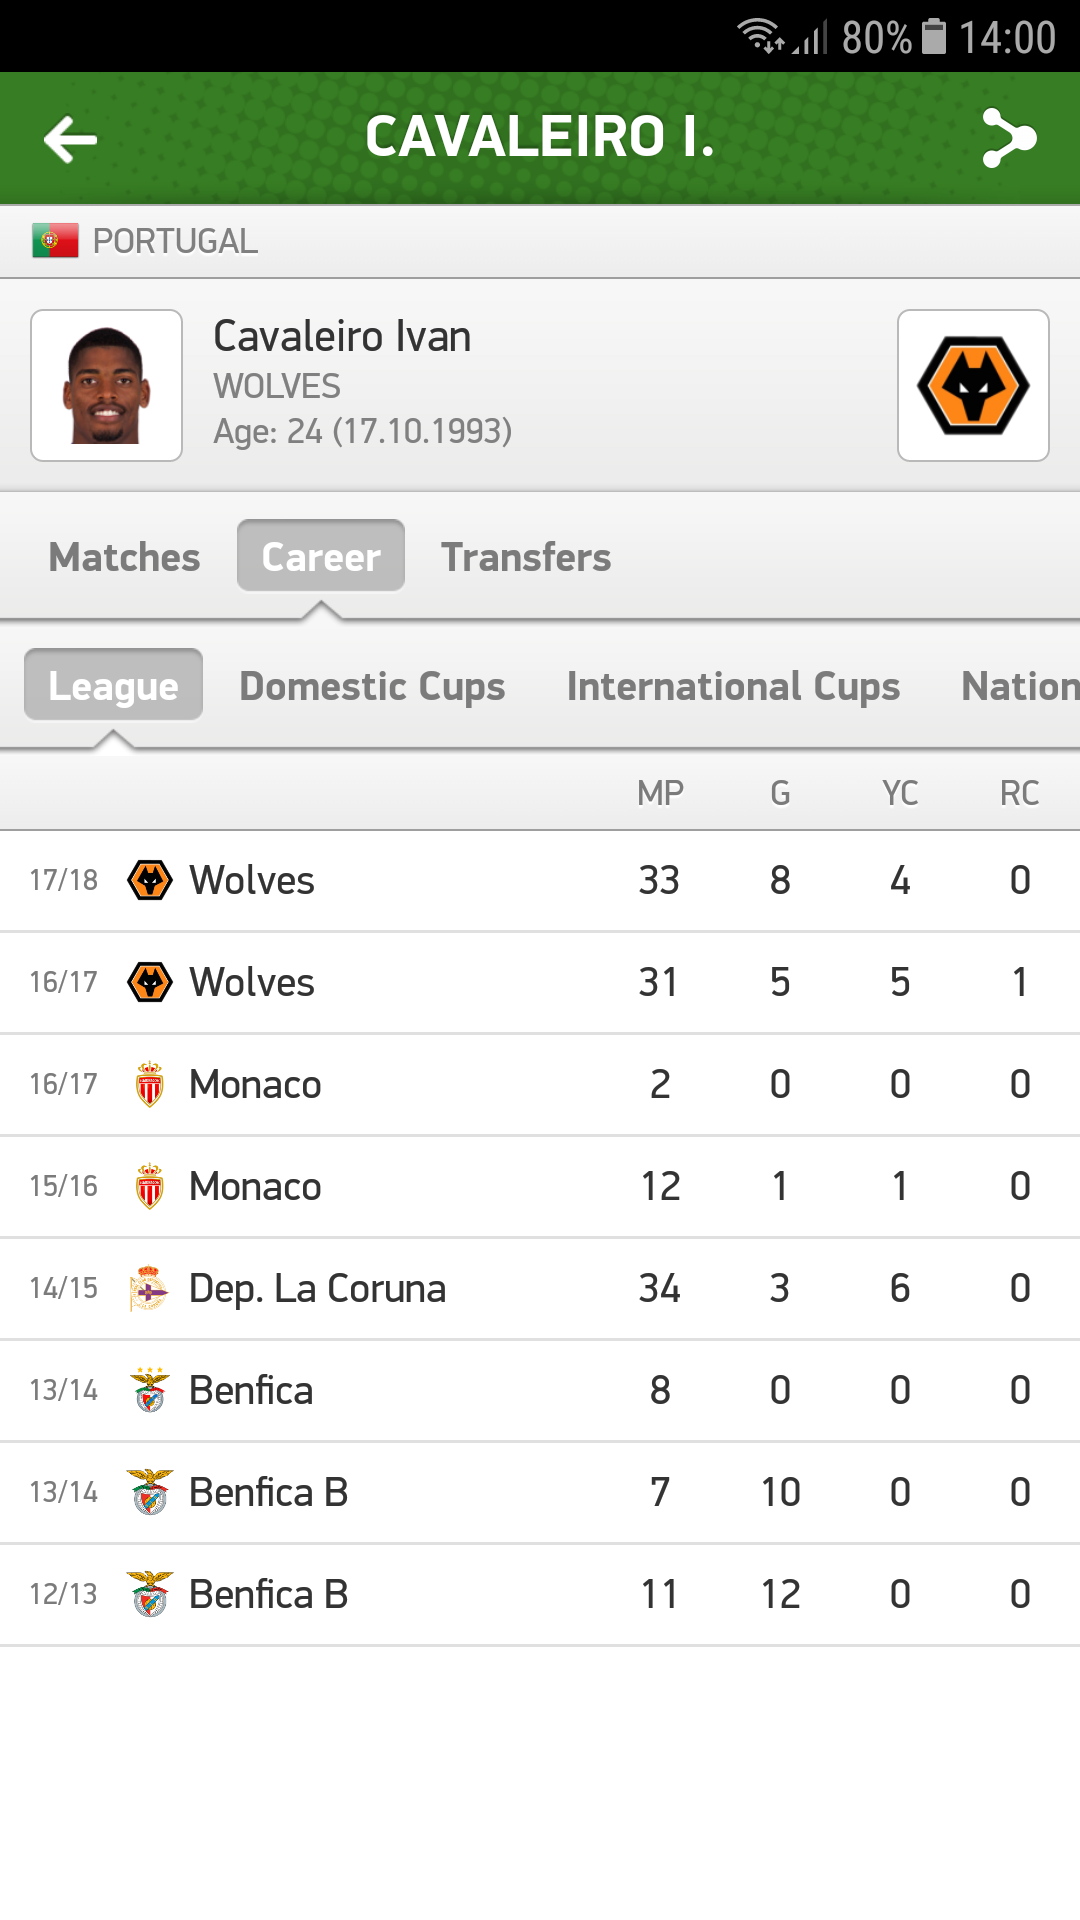Tap Dep. La Coruna crest icon
Image resolution: width=1080 pixels, height=1920 pixels.
point(150,1288)
